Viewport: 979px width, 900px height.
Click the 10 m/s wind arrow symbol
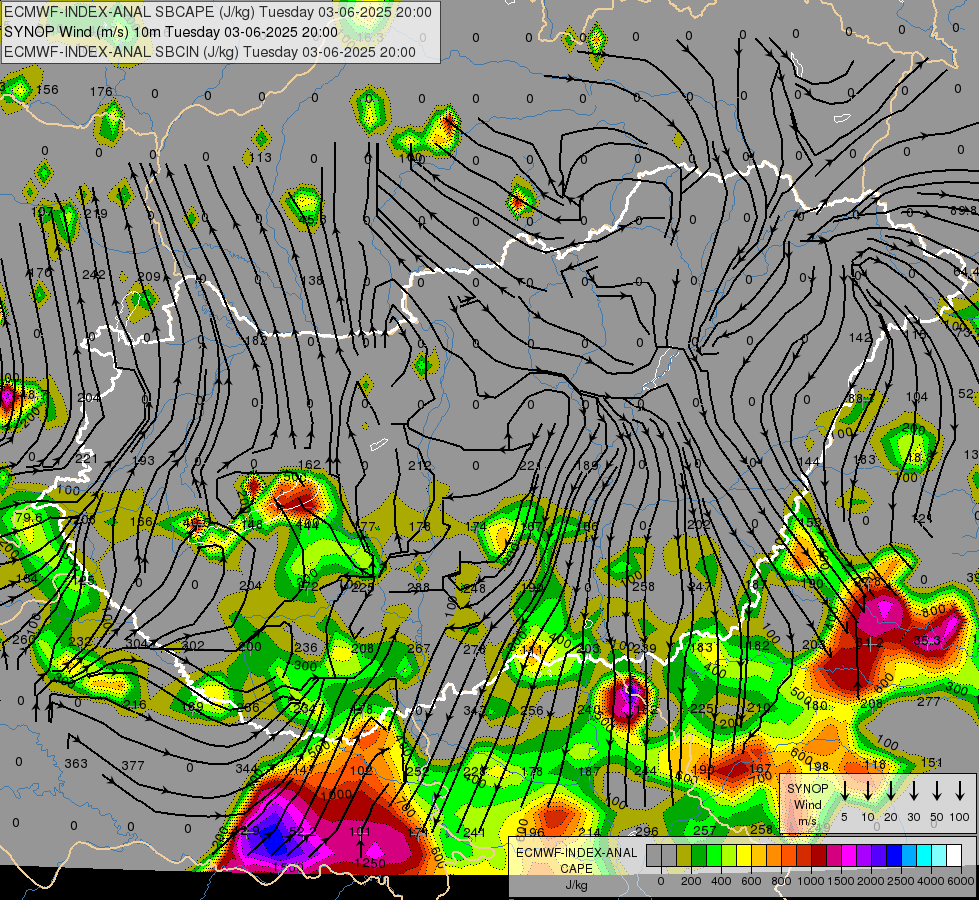click(x=867, y=791)
